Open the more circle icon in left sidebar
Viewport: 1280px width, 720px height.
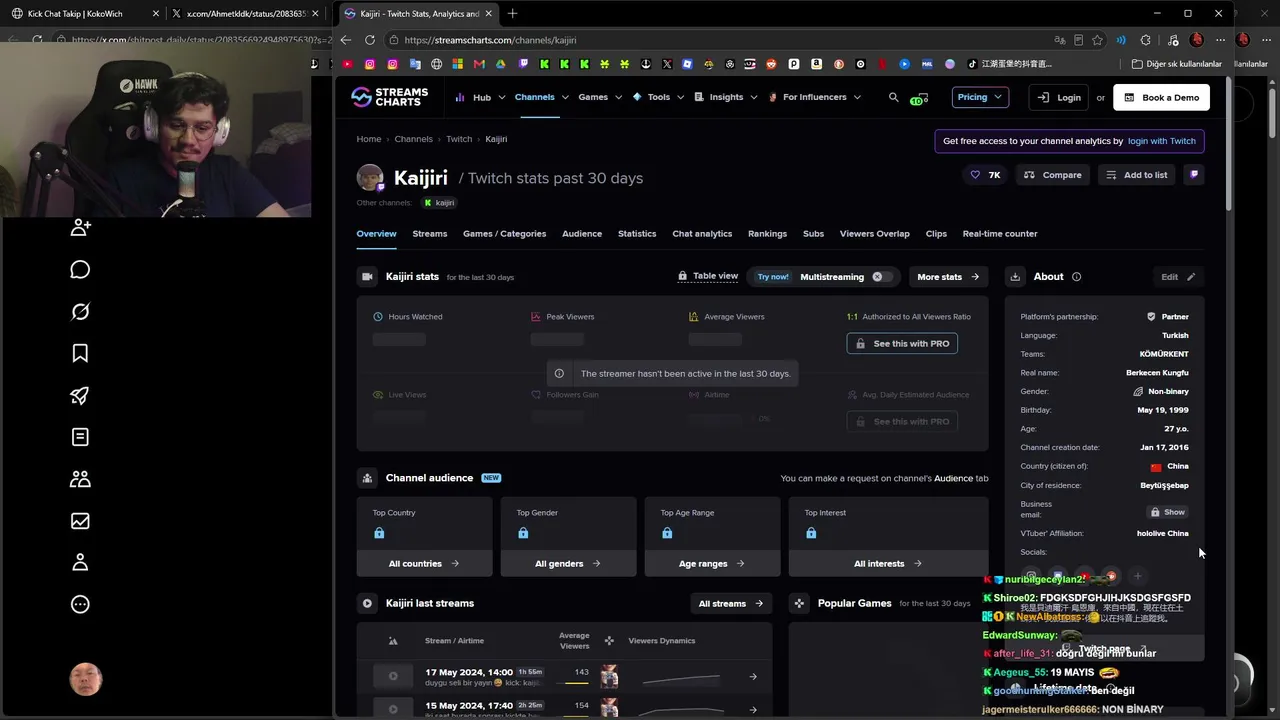(81, 604)
